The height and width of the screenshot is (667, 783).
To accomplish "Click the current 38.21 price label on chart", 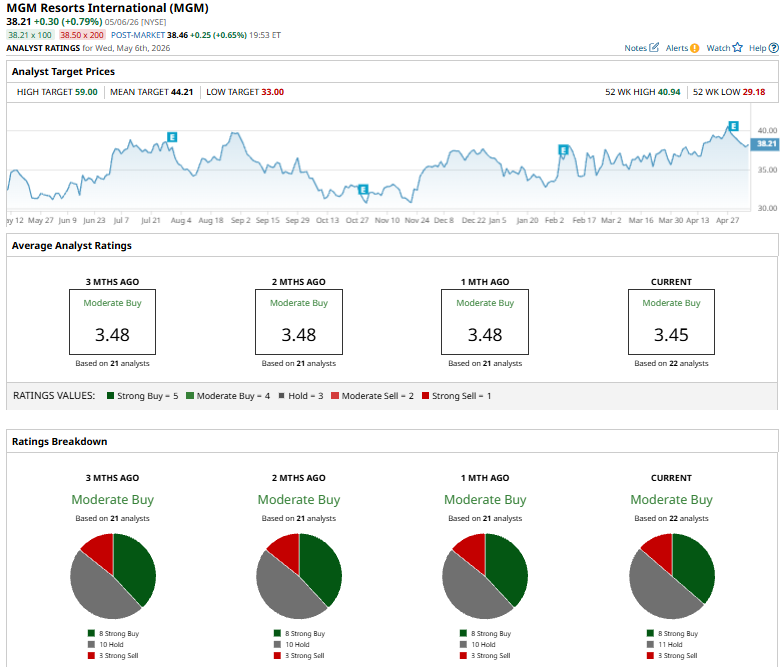I will click(766, 144).
